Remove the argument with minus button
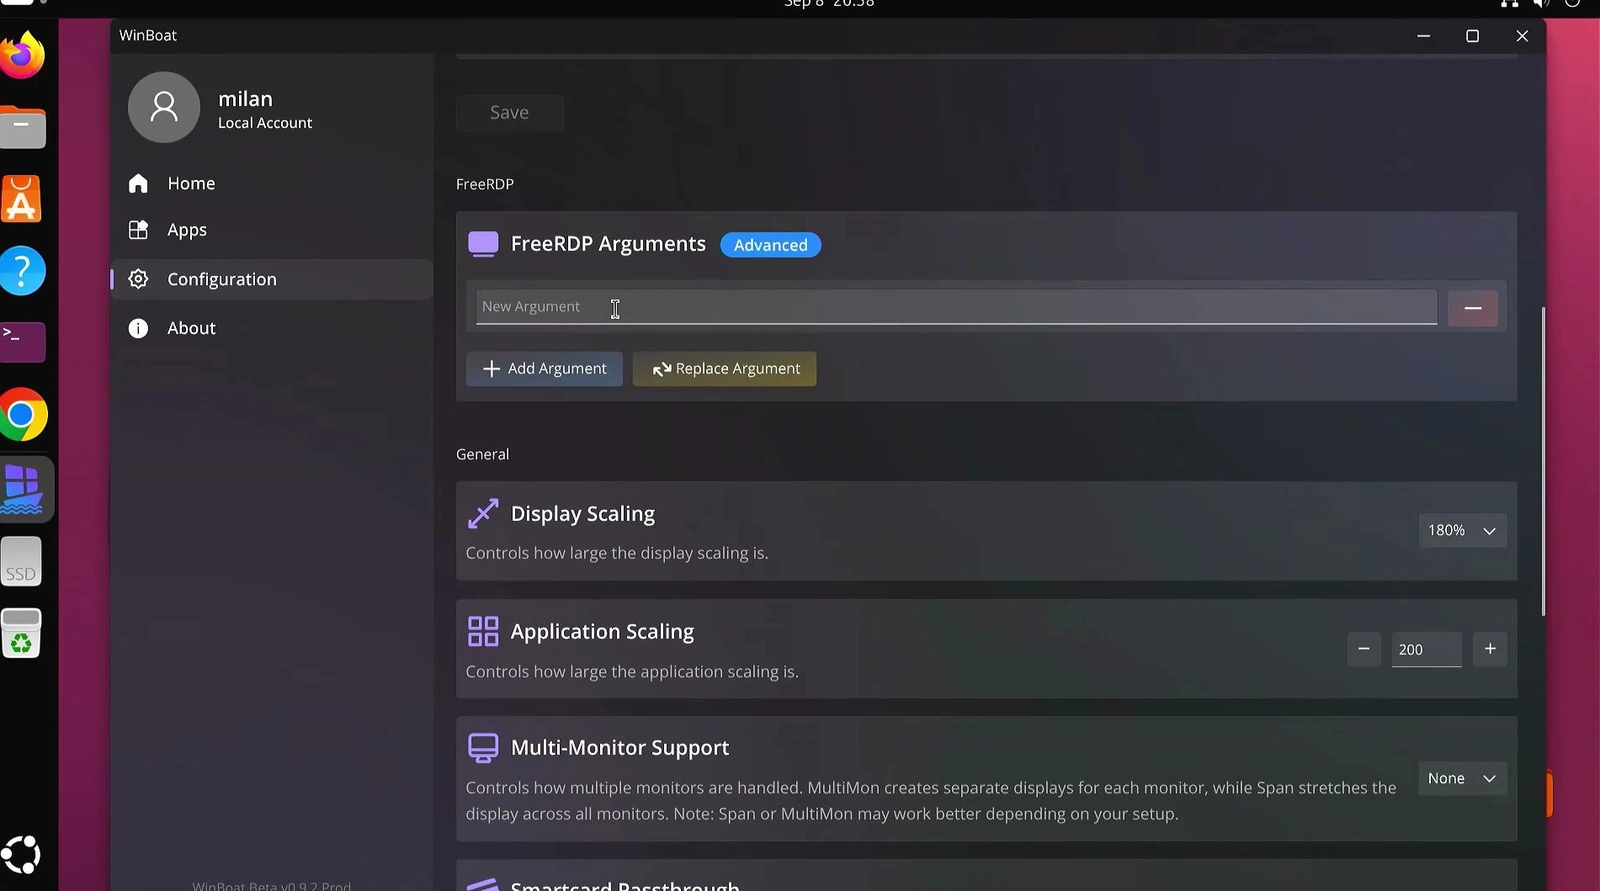Image resolution: width=1600 pixels, height=891 pixels. pyautogui.click(x=1472, y=308)
